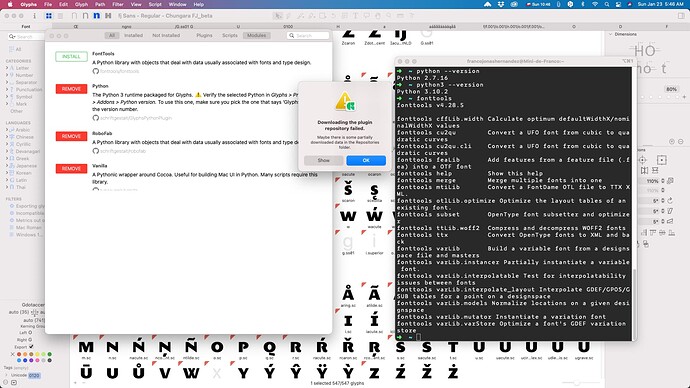Expand the Unicode disclosure arrow

pyautogui.click(x=6, y=375)
